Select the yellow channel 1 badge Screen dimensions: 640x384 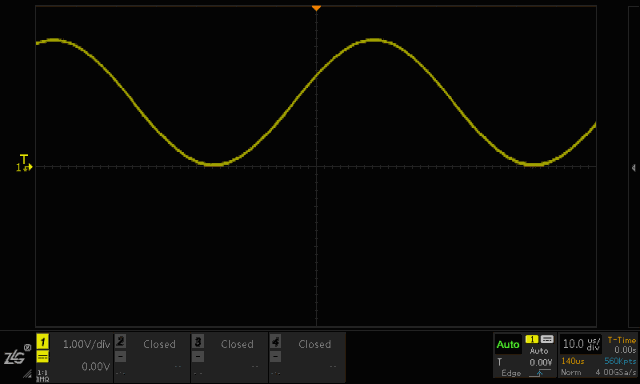pyautogui.click(x=42, y=342)
